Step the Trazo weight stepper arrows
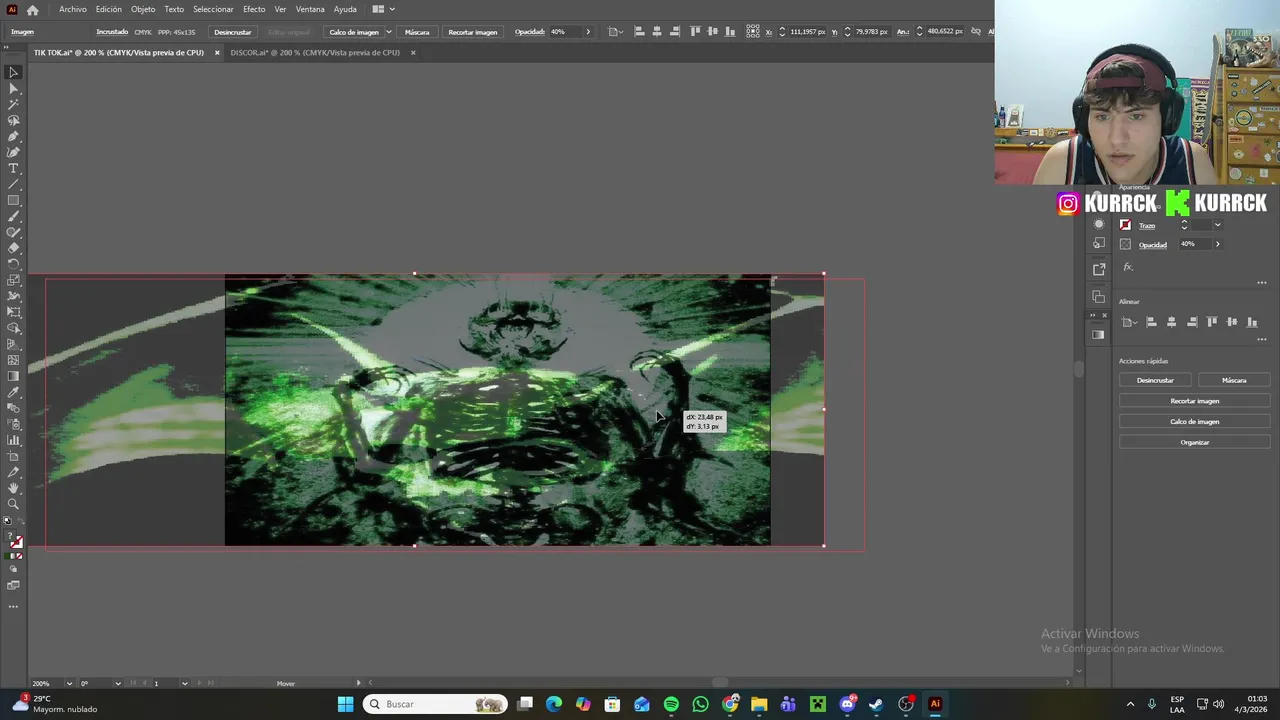Screen dimensions: 1280x720 (1184, 225)
